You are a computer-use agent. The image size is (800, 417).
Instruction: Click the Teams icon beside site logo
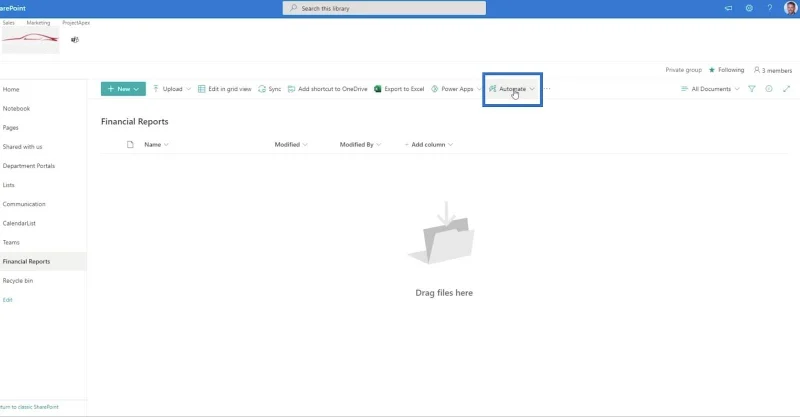click(75, 40)
